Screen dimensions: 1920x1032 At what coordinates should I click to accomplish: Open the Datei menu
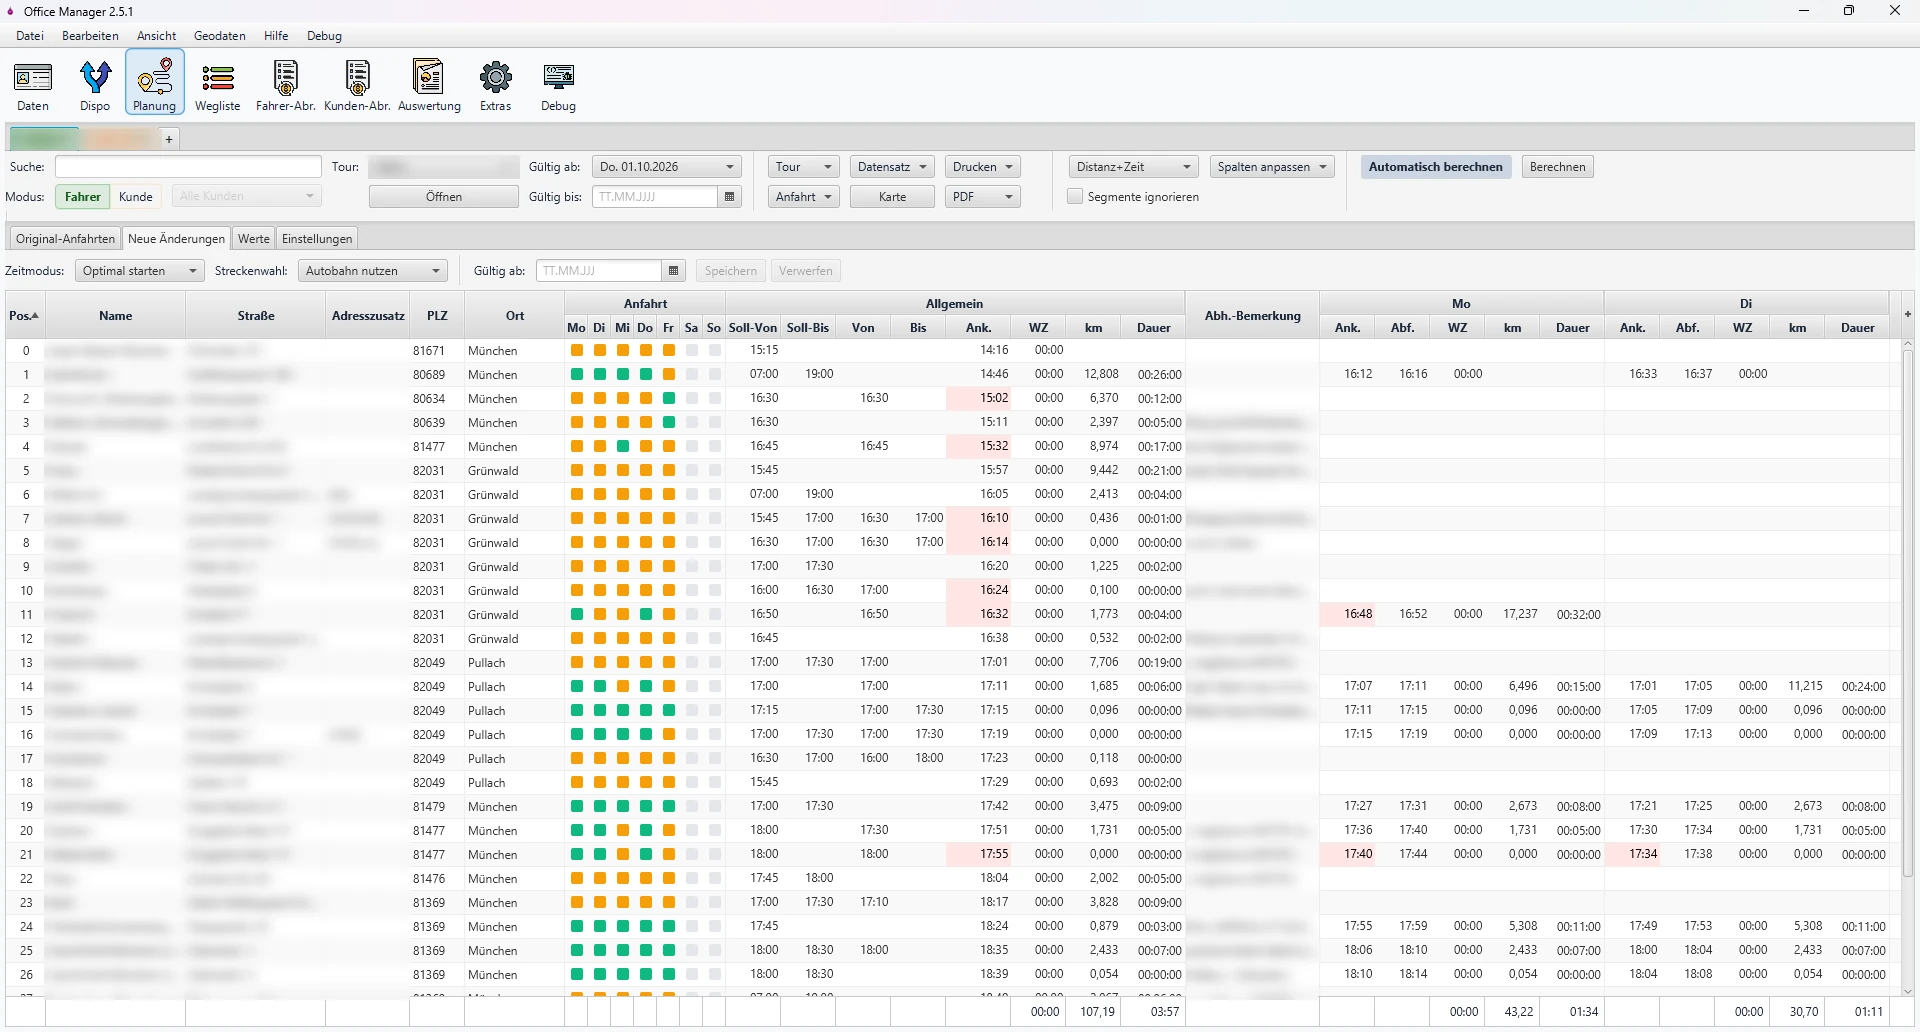click(x=30, y=36)
